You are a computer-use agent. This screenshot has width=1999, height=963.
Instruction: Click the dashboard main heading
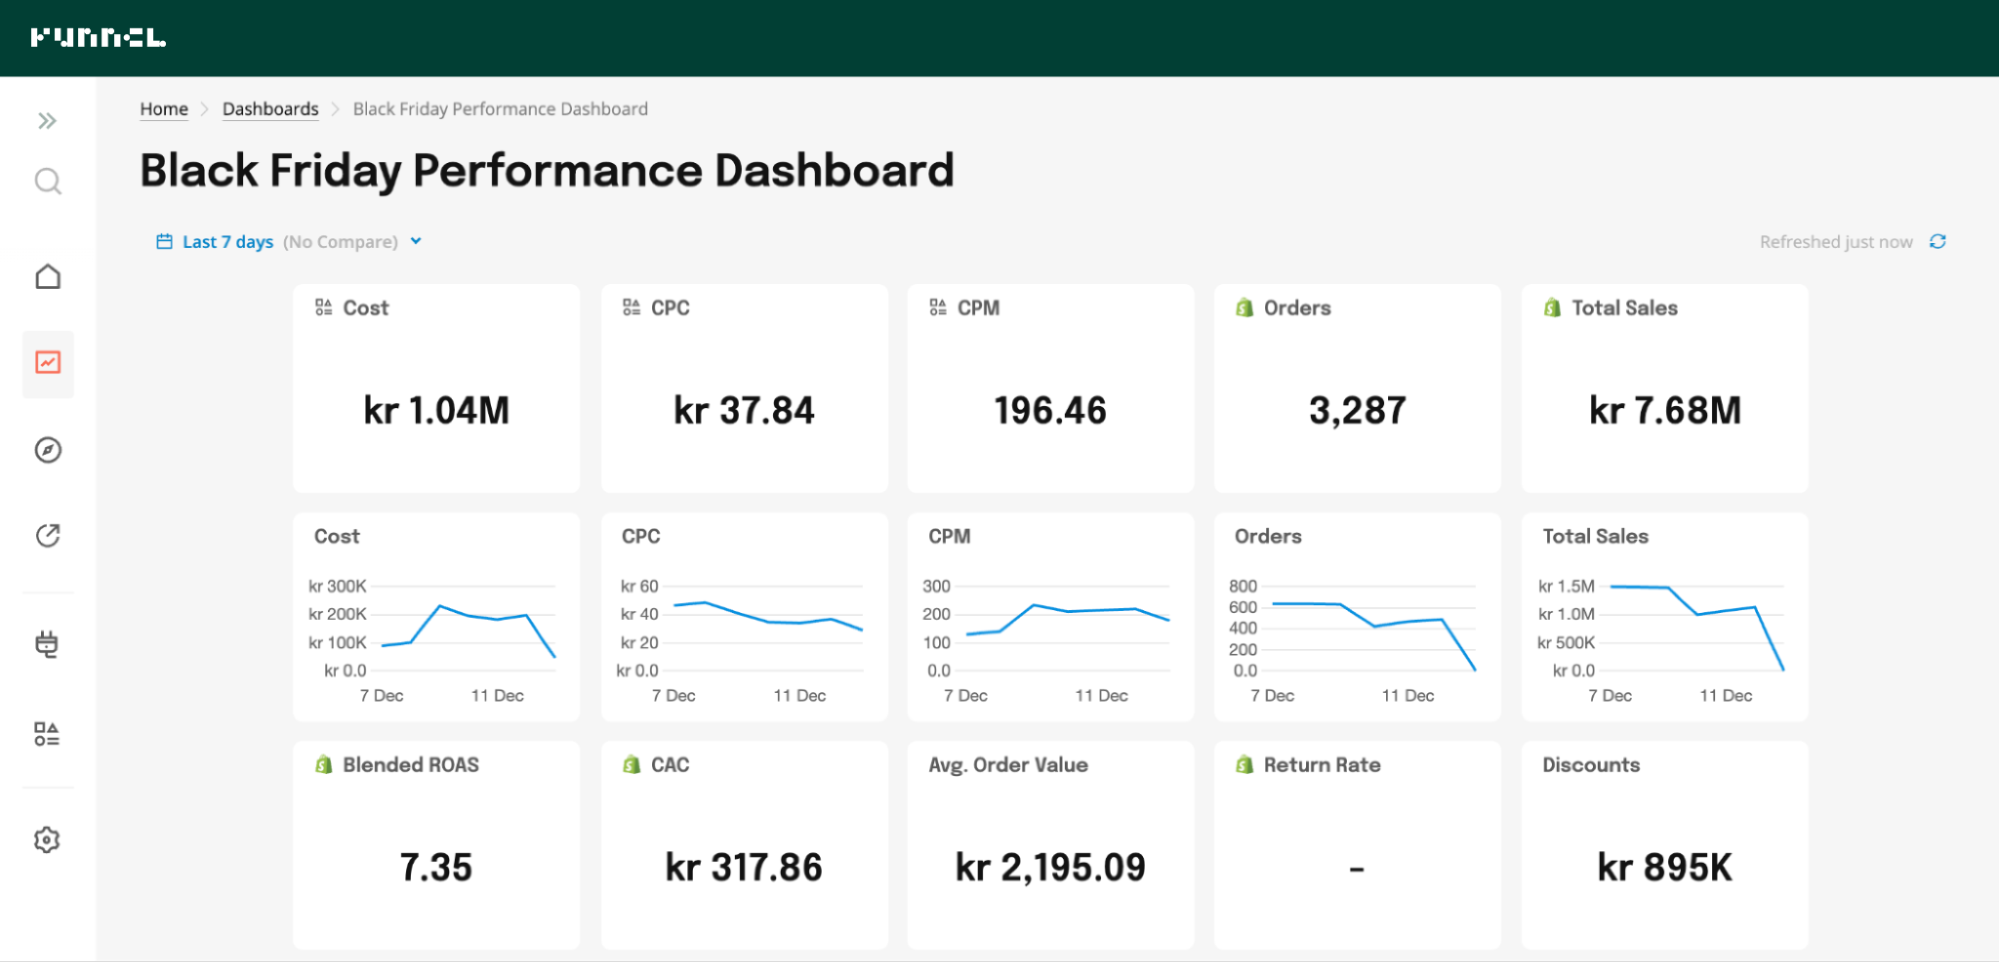pos(547,170)
